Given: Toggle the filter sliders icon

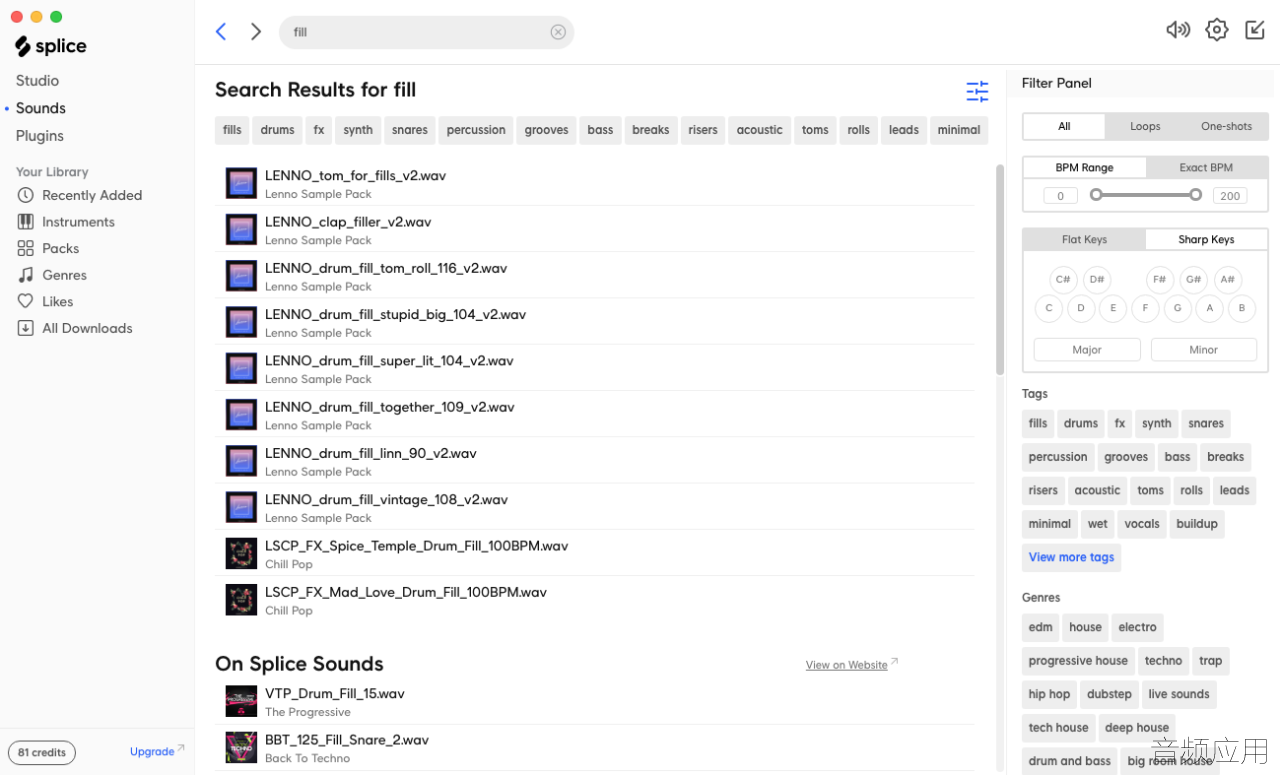Looking at the screenshot, I should tap(977, 91).
